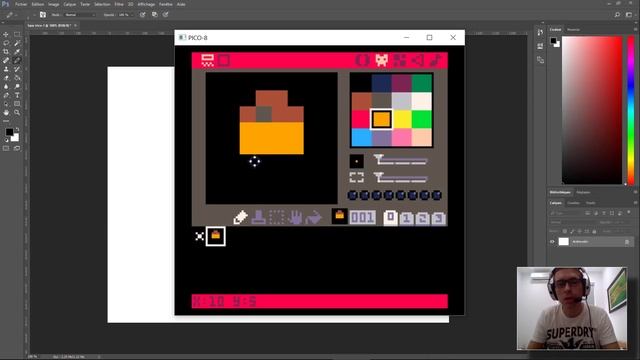Open the Filtre menu
This screenshot has height=360, width=640.
coord(119,4)
